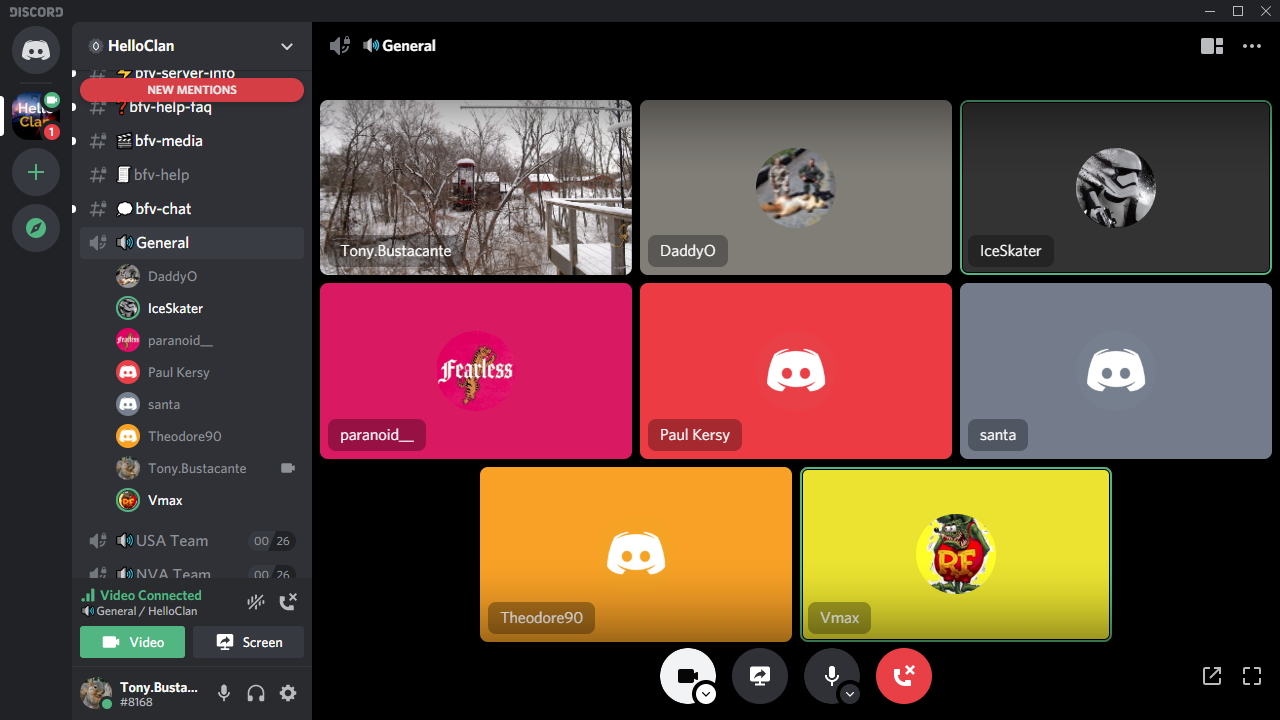Viewport: 1280px width, 720px height.
Task: Toggle mute microphone in user panel
Action: [224, 693]
